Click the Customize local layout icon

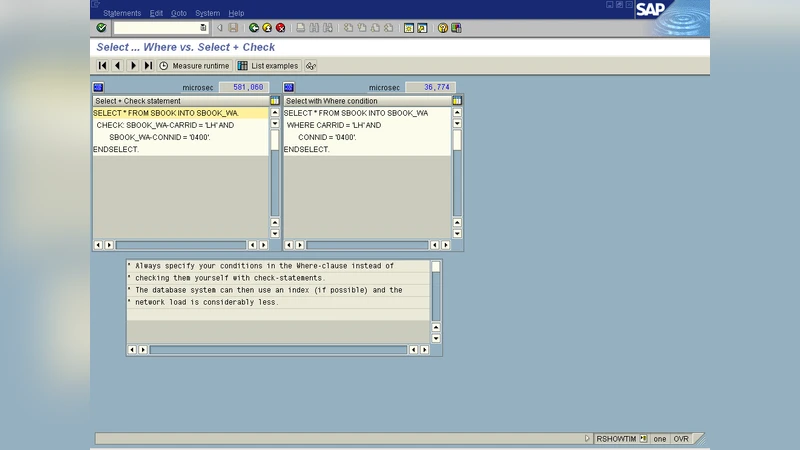click(x=457, y=28)
